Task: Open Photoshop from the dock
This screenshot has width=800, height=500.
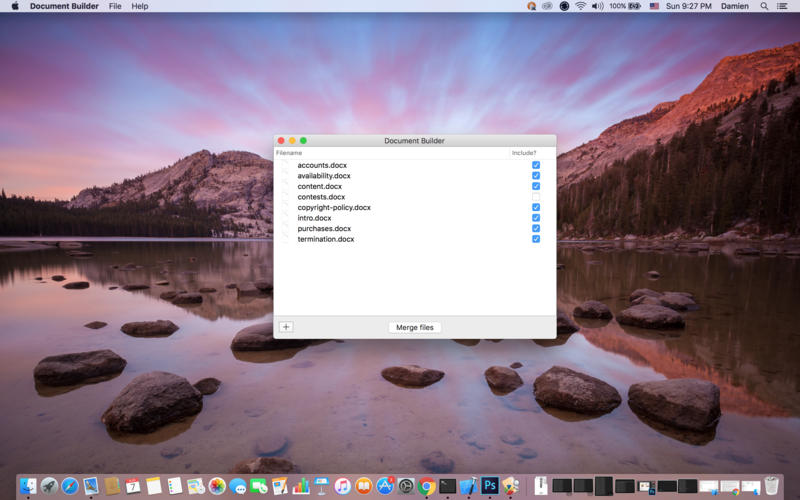Action: [x=490, y=486]
